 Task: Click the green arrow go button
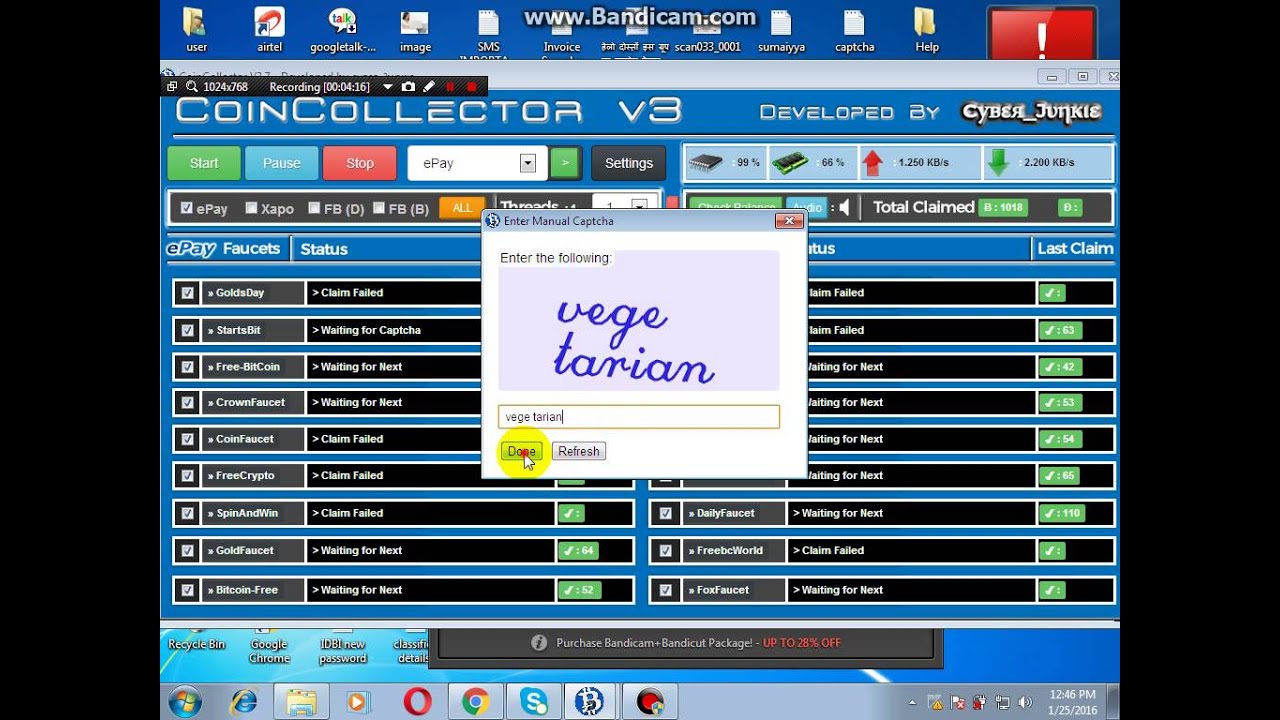[565, 163]
